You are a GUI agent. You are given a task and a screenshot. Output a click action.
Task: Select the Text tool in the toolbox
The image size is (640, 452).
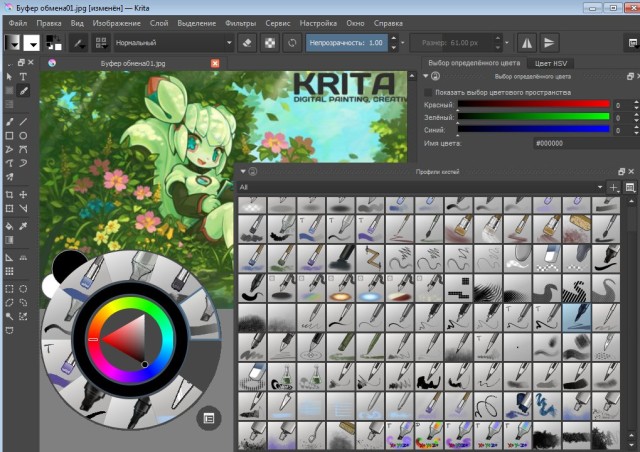coord(23,76)
